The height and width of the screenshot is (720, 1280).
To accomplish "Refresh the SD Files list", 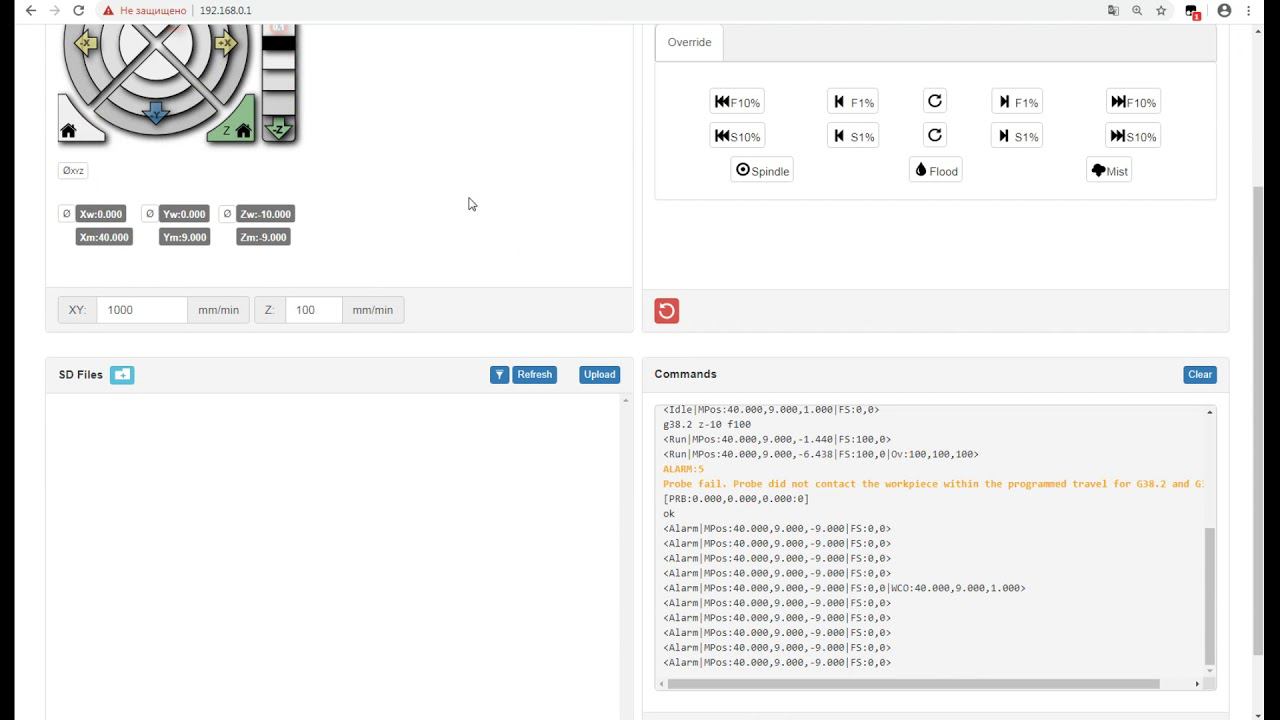I will (534, 375).
